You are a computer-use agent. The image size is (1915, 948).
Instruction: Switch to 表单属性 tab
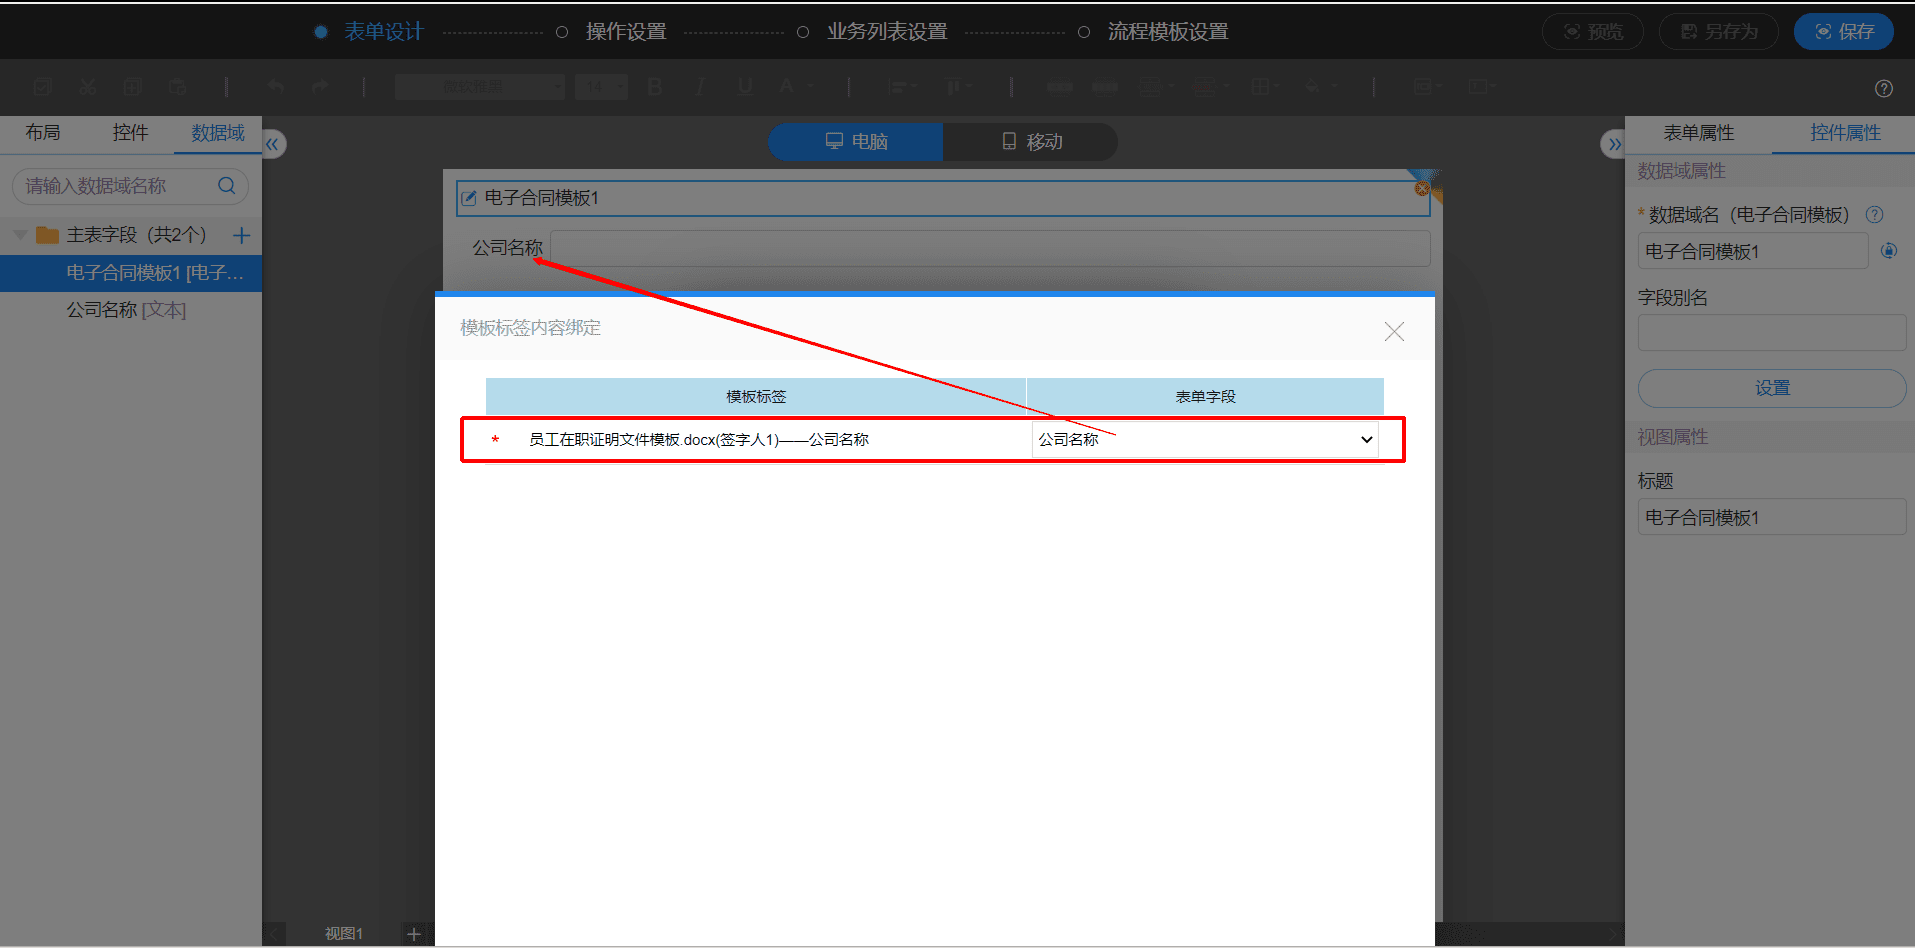tap(1698, 133)
